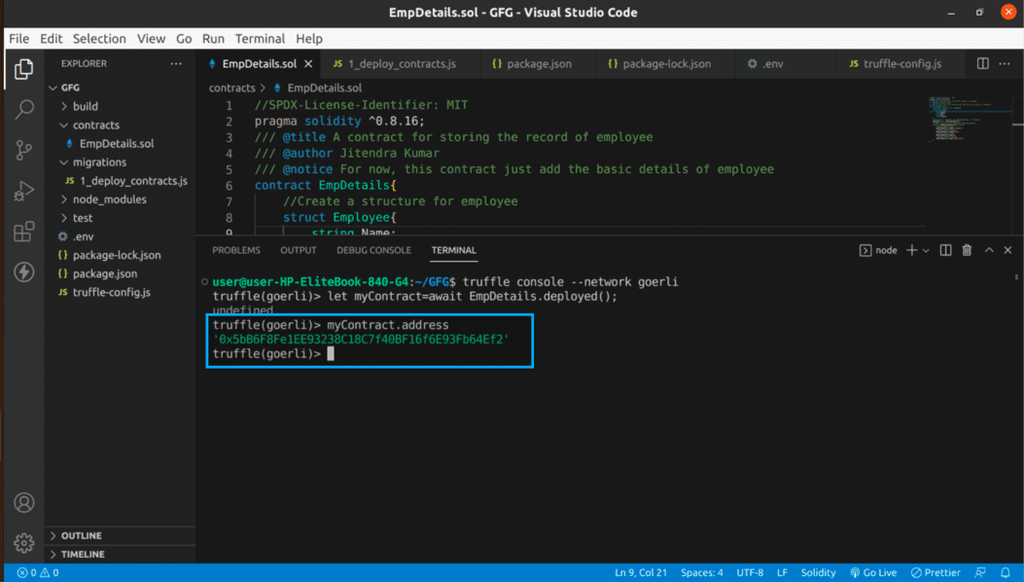Open the Accounts icon in activity bar

coord(24,502)
